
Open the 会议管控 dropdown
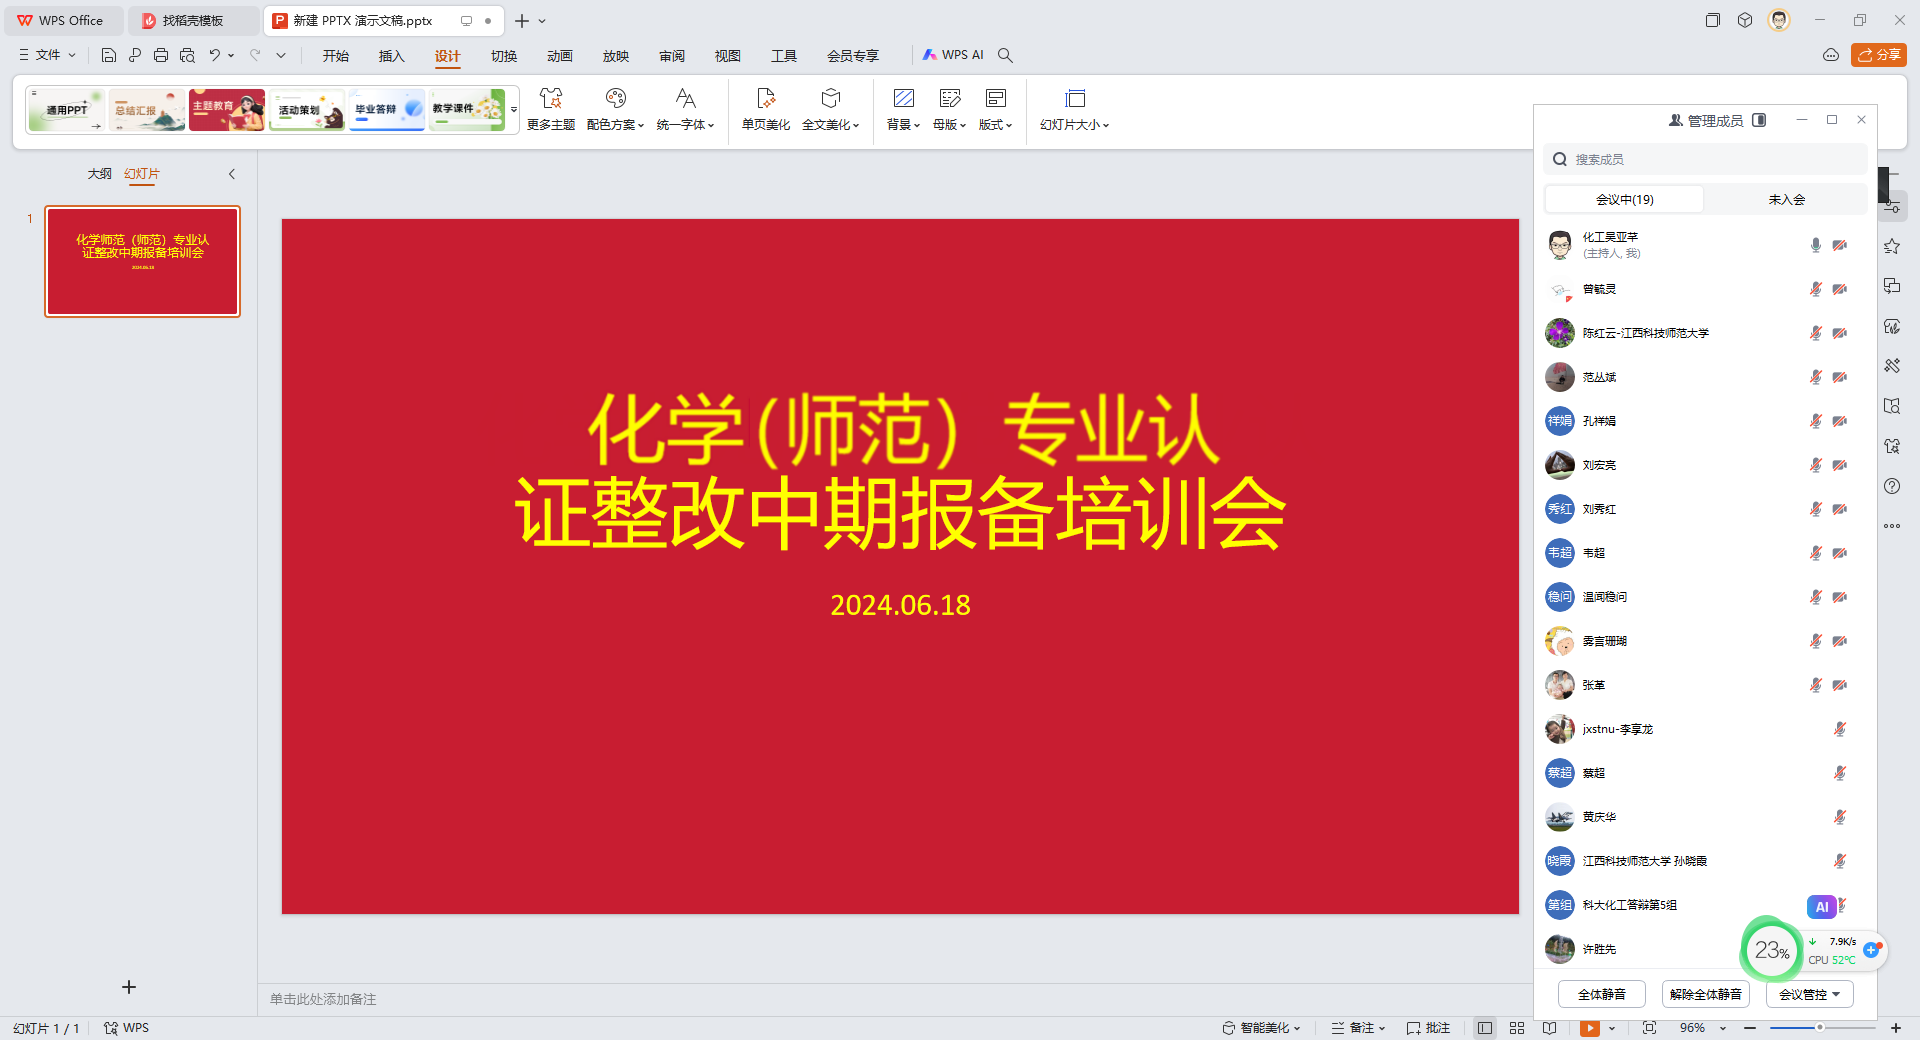click(1809, 994)
